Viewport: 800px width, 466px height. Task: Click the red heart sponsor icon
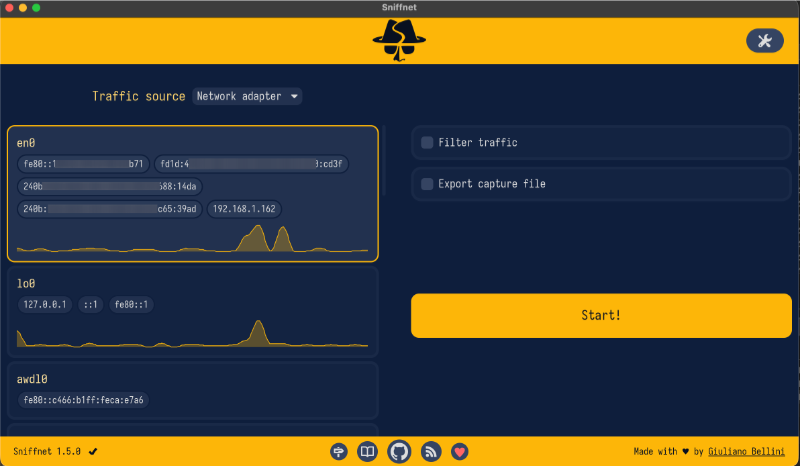pos(460,452)
